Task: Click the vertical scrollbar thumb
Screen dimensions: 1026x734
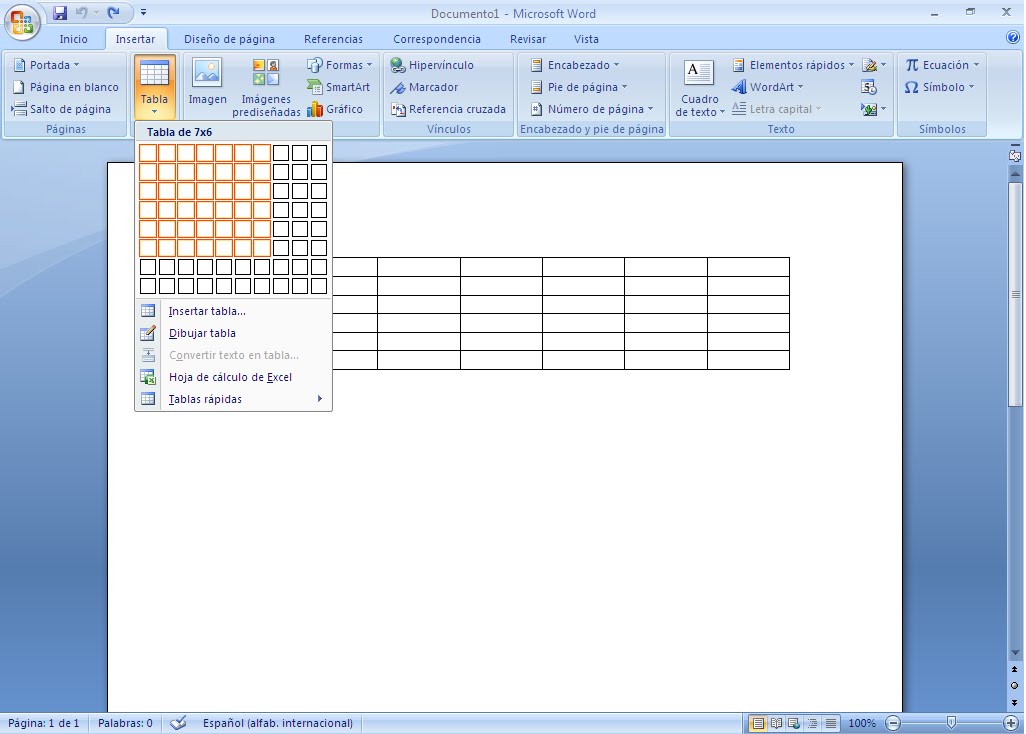Action: point(1015,295)
